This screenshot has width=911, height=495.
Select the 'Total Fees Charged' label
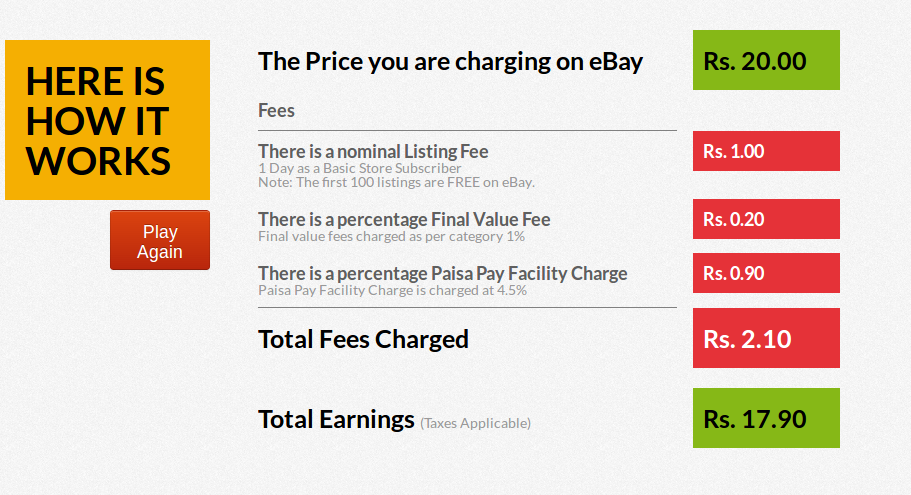coord(363,339)
